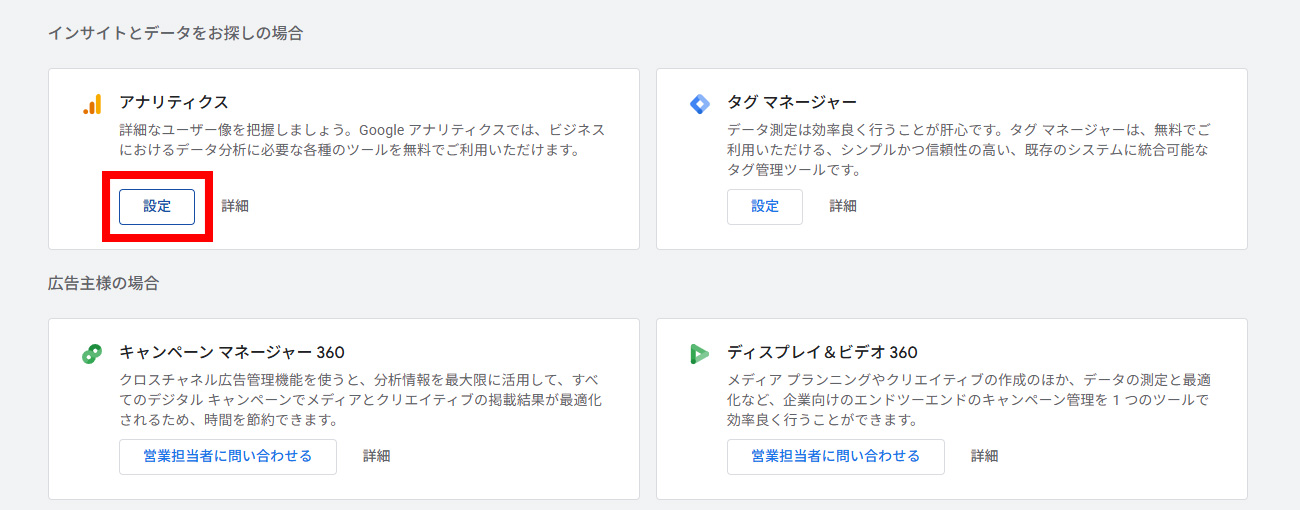Open 詳細 link in キャンペーン マネージャー 360 card
This screenshot has height=510, width=1300.
377,456
